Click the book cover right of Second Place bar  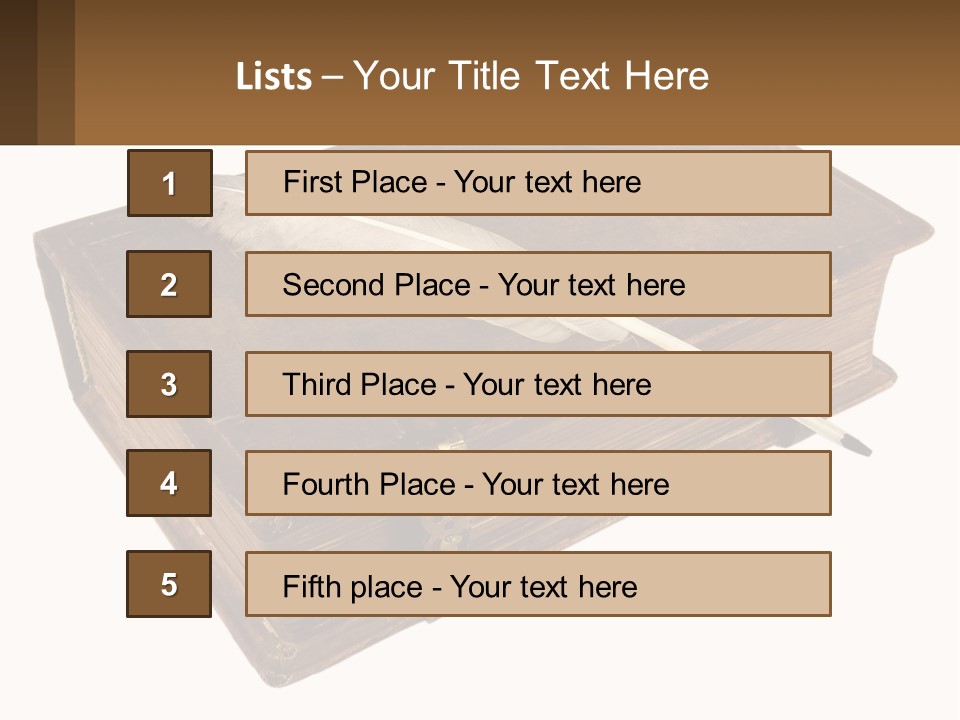(880, 290)
